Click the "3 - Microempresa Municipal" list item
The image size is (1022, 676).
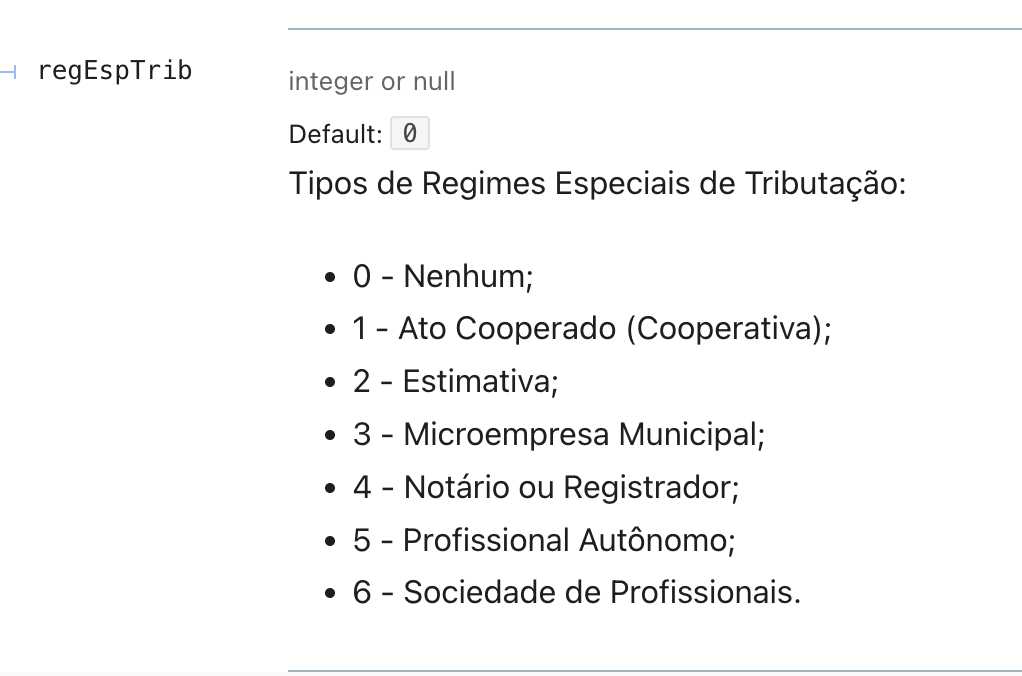(x=559, y=434)
